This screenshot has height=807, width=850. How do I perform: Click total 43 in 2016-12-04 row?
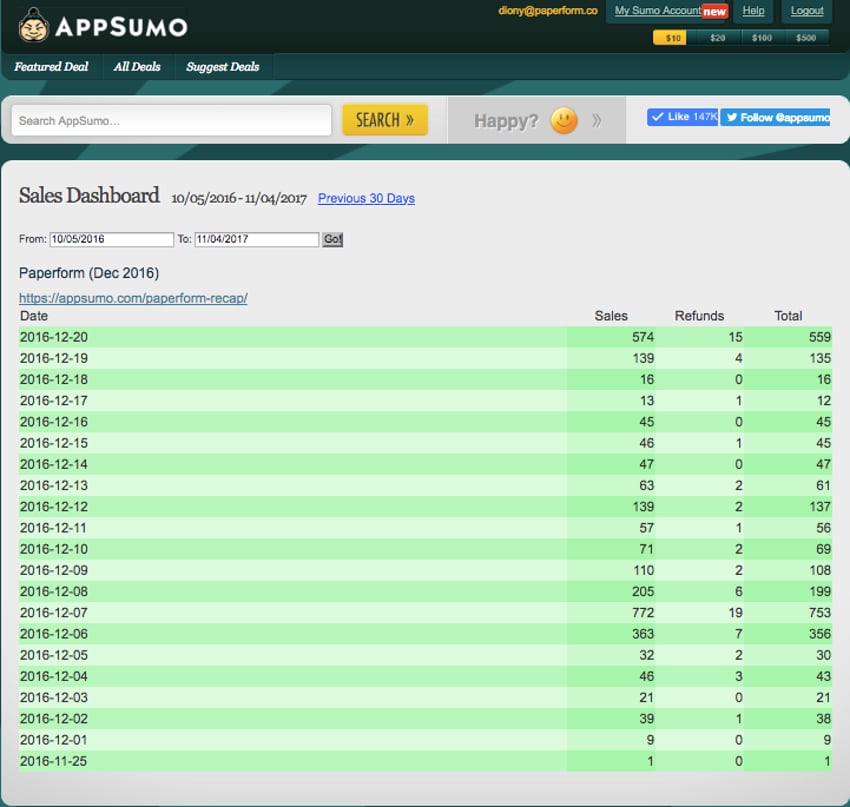tap(823, 676)
